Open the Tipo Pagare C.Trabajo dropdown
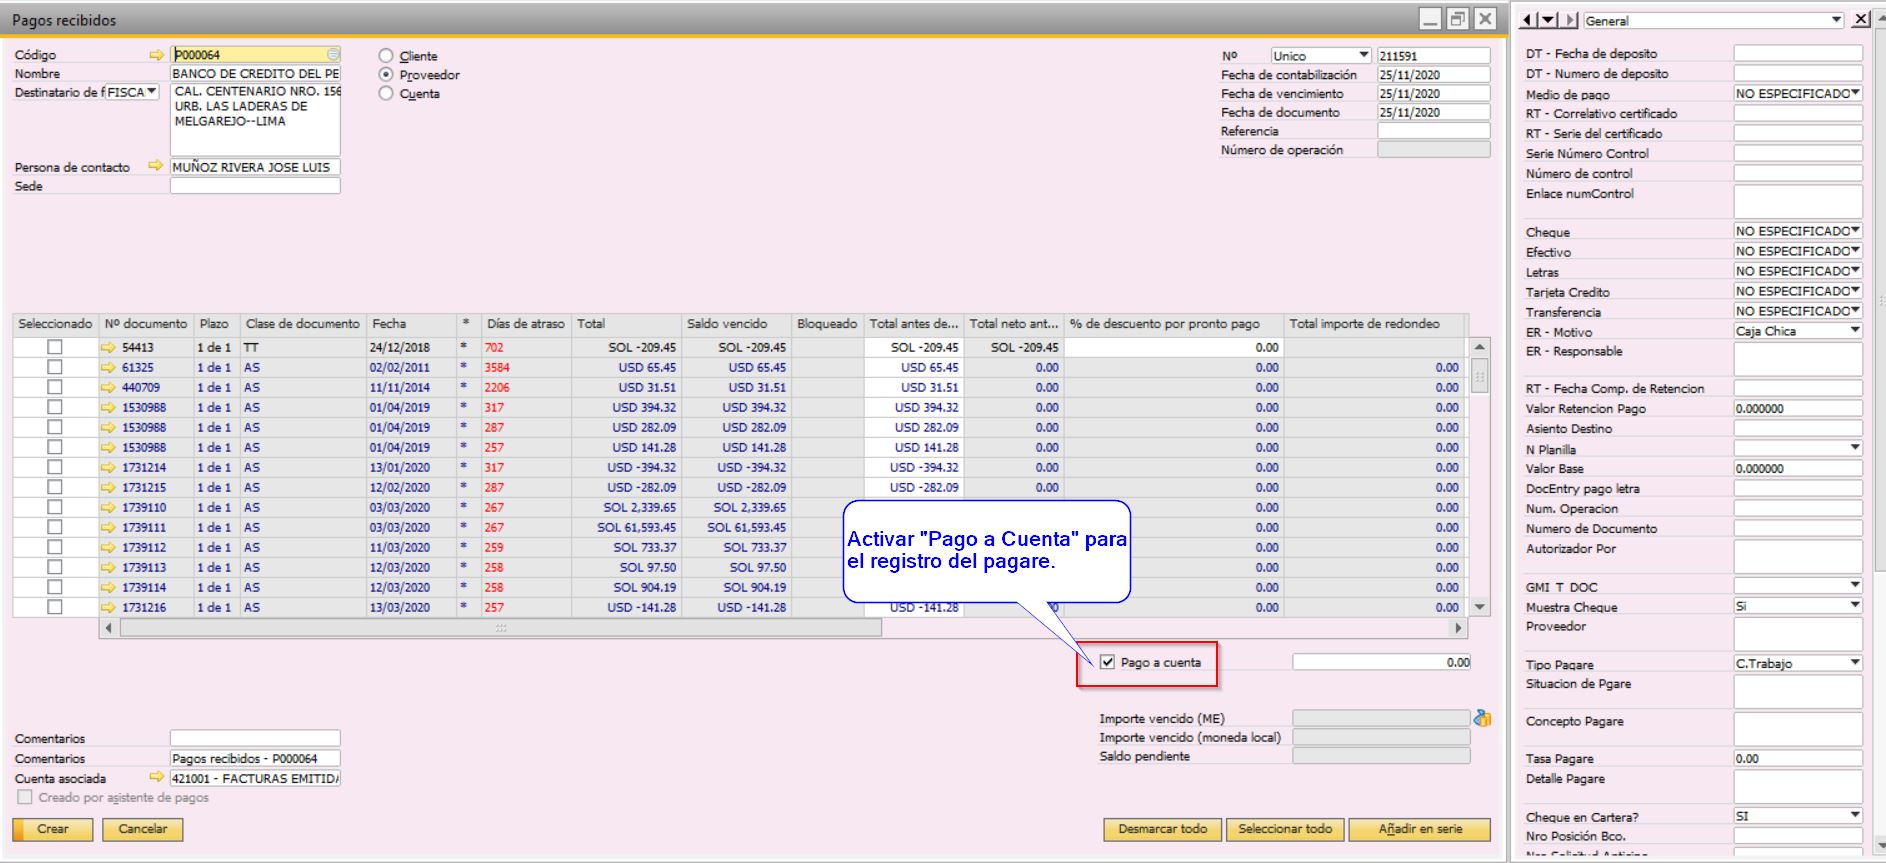The height and width of the screenshot is (863, 1886). pos(1797,663)
